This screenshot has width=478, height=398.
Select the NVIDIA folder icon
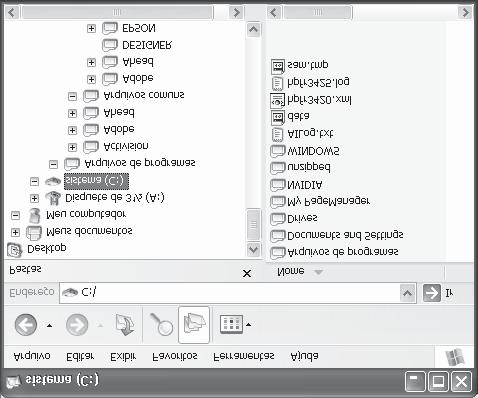tap(278, 185)
